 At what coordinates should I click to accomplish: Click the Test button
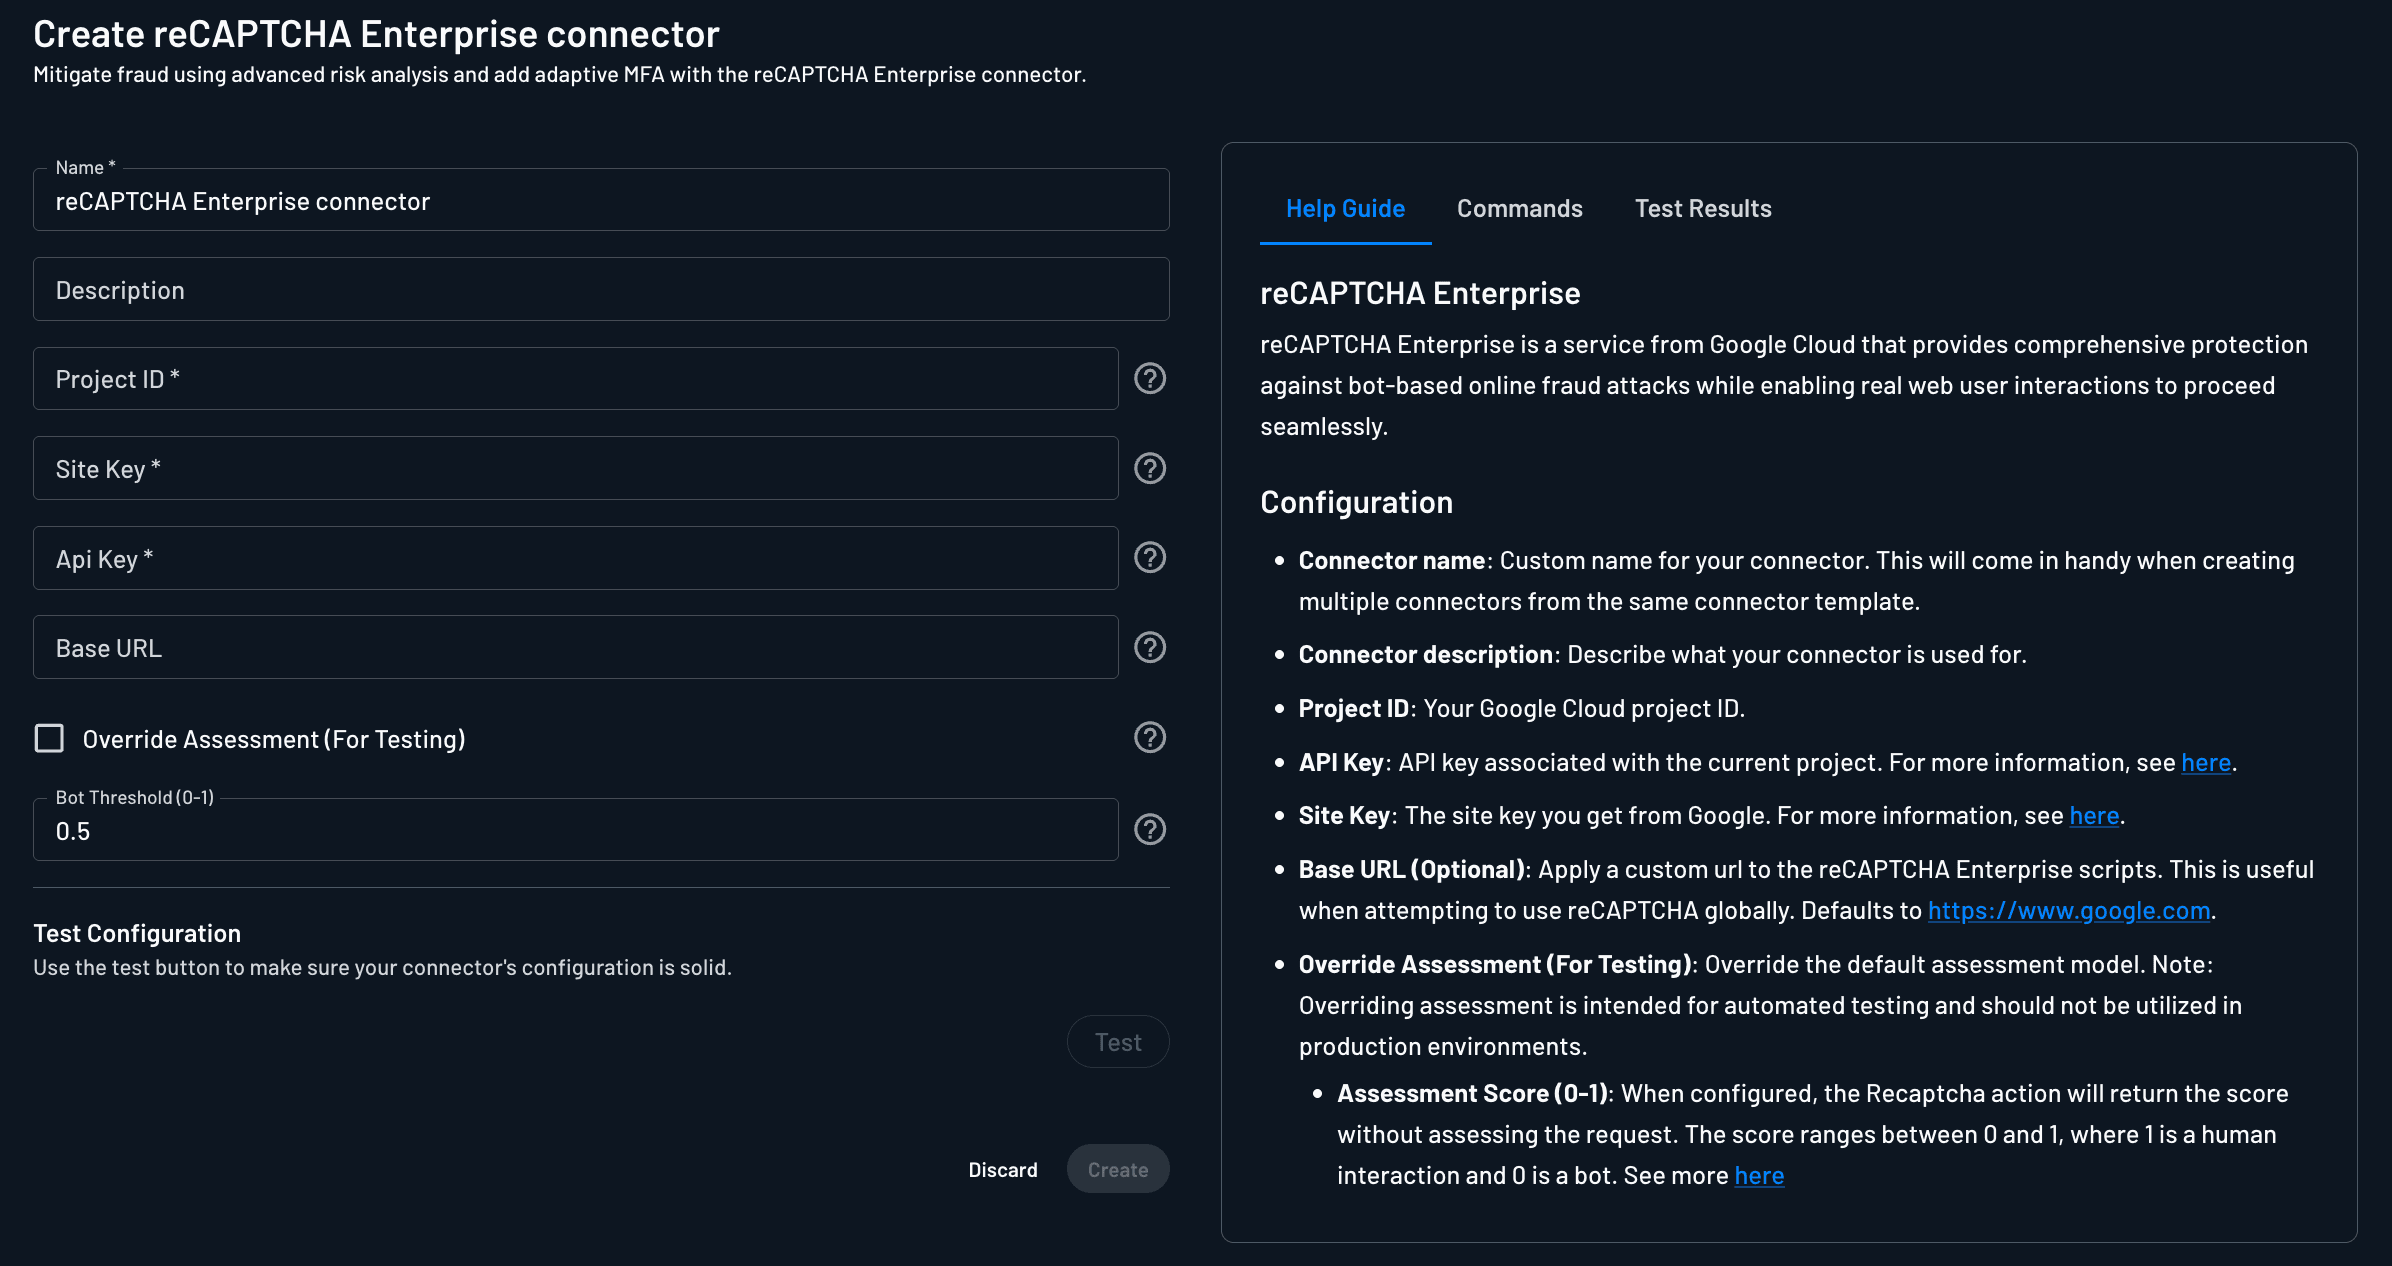coord(1117,1041)
